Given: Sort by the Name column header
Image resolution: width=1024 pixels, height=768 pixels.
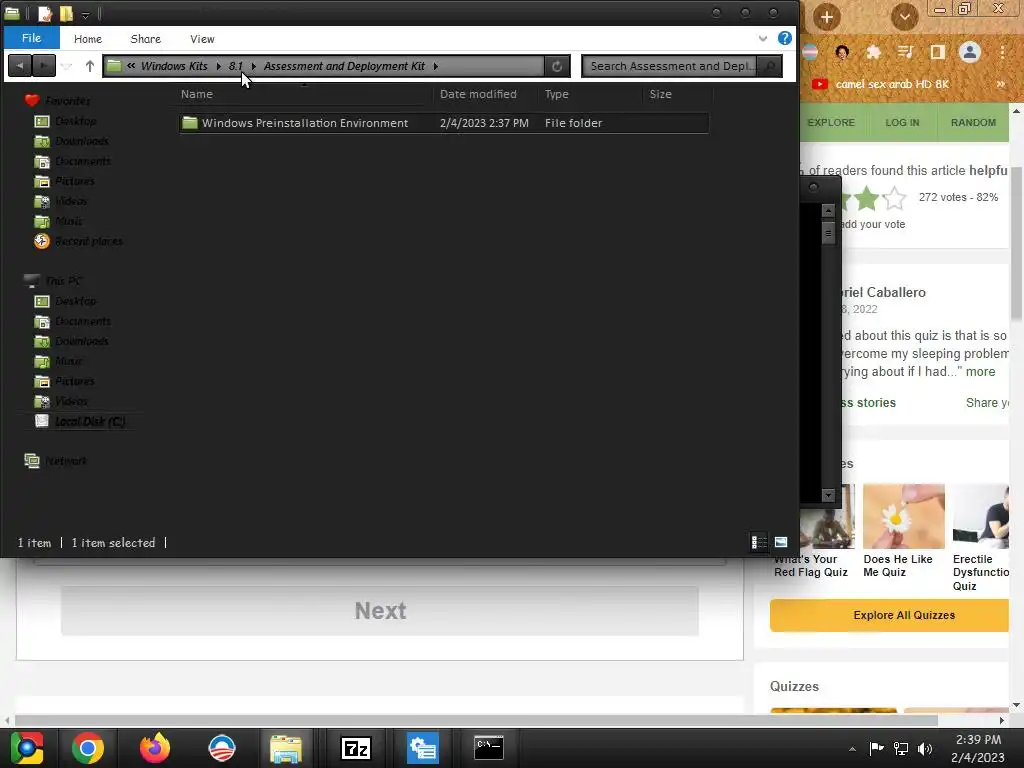Looking at the screenshot, I should click(197, 94).
